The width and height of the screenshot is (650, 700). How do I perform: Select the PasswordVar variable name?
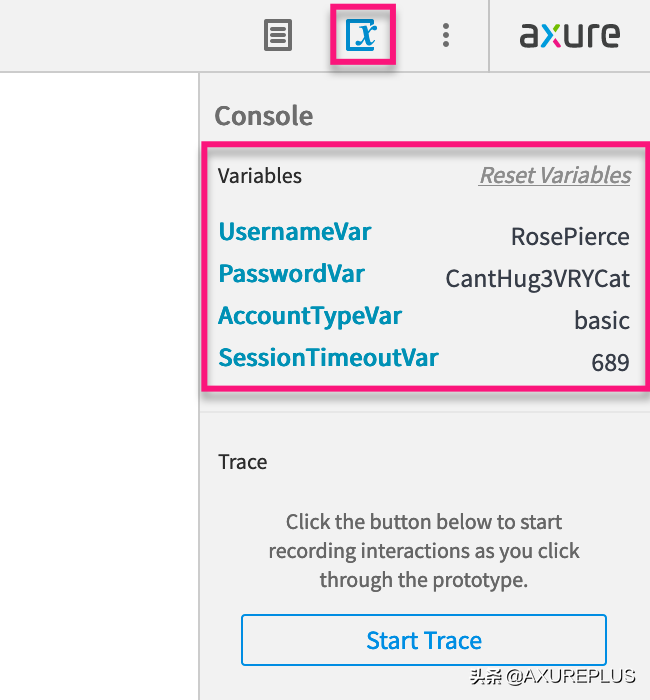[291, 274]
